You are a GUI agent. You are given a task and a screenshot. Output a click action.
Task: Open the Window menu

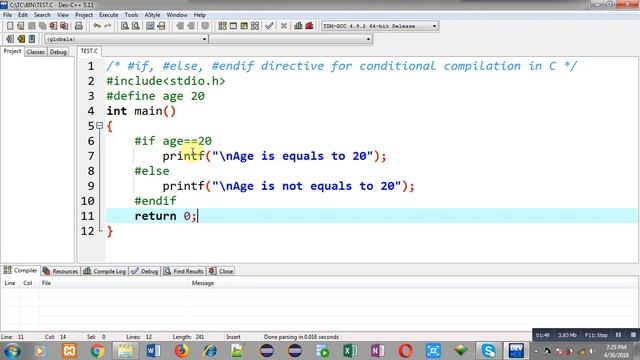pos(177,15)
